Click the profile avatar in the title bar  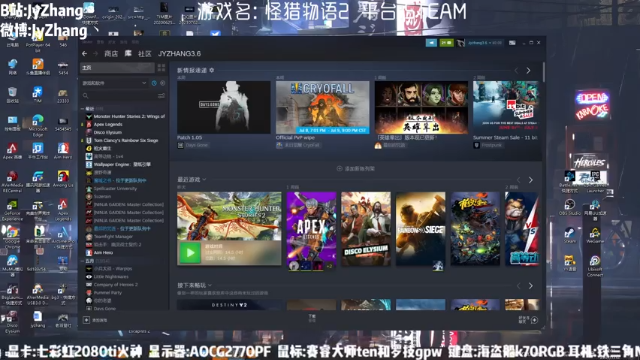point(461,42)
